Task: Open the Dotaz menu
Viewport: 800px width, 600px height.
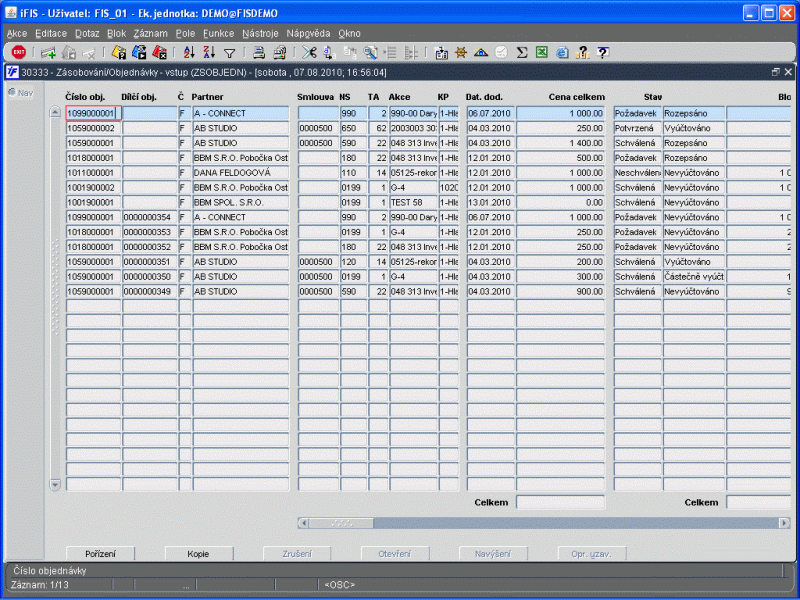Action: coord(87,33)
